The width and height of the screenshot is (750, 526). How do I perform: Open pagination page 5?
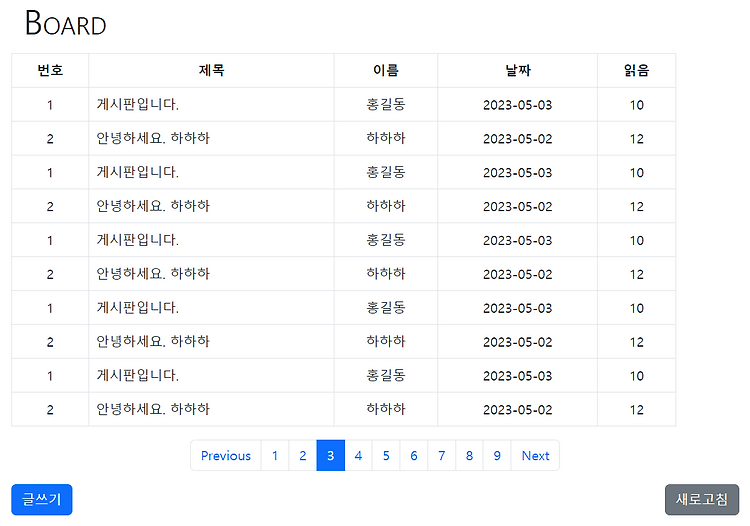point(386,455)
